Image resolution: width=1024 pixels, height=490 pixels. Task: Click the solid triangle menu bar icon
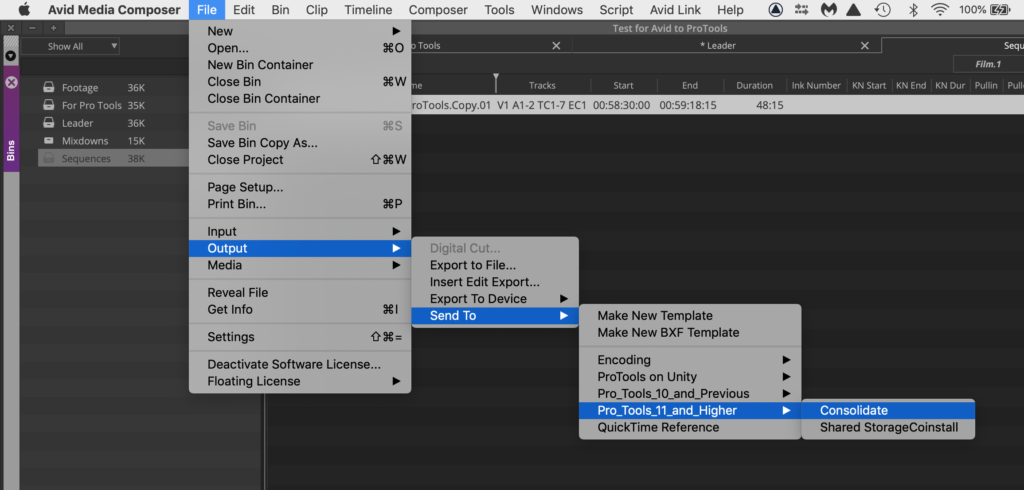coord(854,10)
